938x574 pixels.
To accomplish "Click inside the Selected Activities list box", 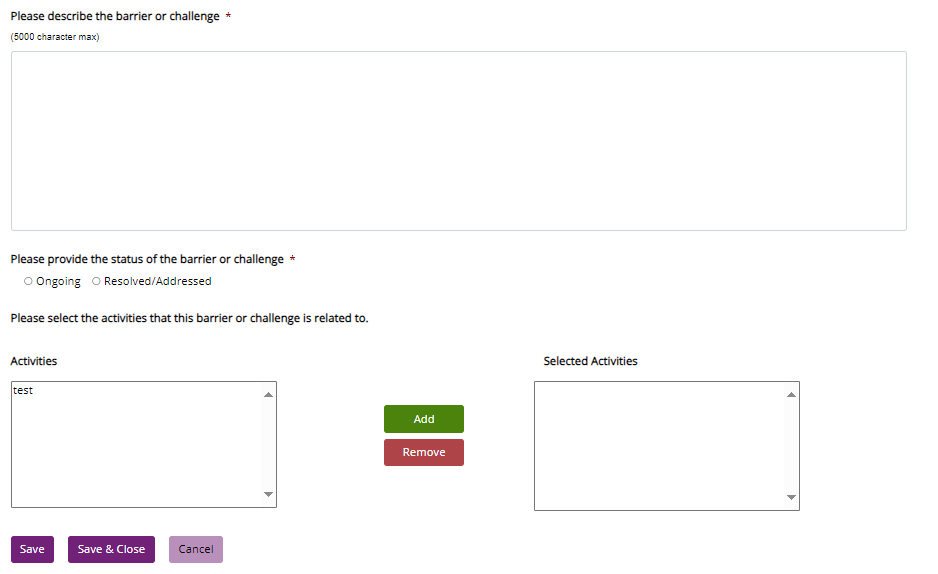I will (x=660, y=446).
